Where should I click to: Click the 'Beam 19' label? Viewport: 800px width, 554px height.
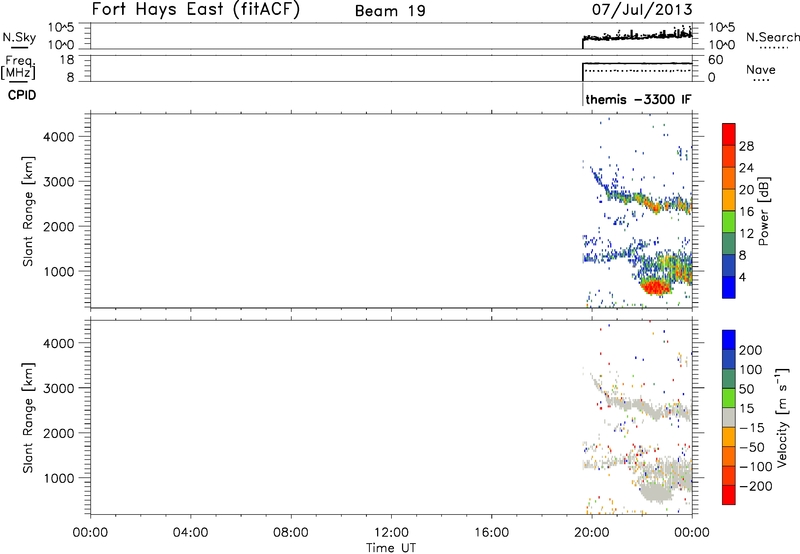(390, 11)
